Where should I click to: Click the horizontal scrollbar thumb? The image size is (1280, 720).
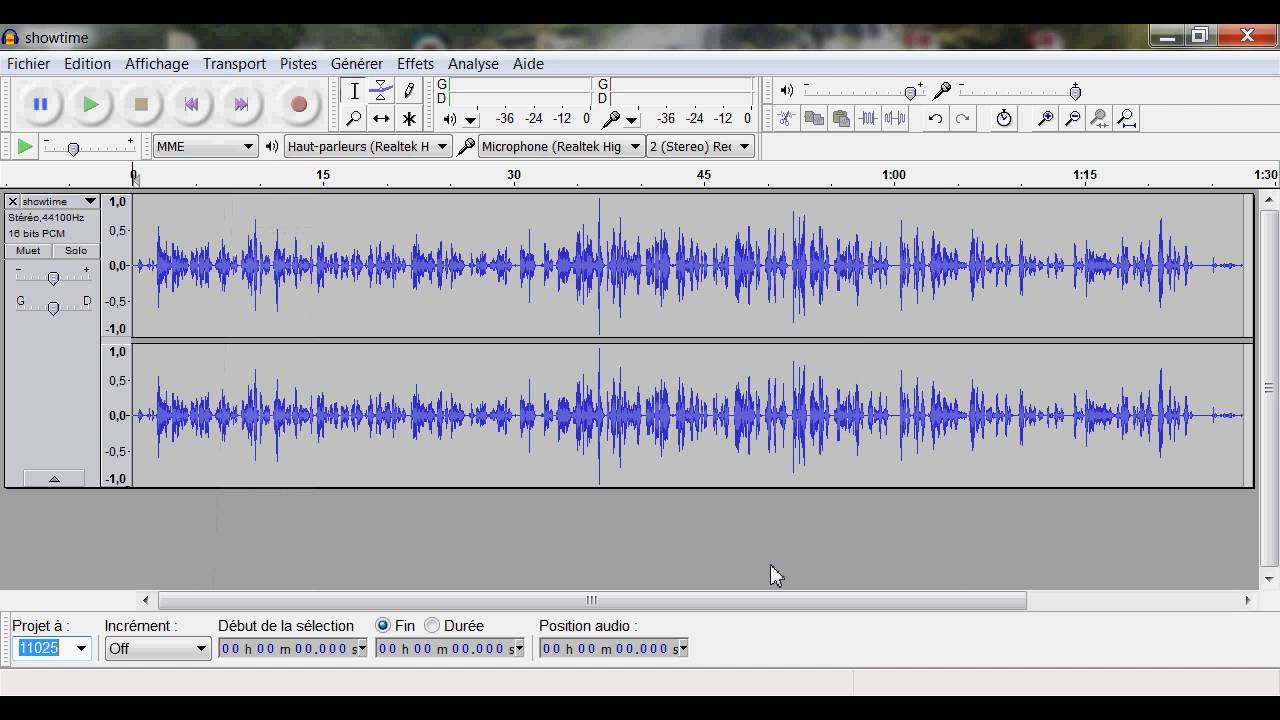coord(592,600)
